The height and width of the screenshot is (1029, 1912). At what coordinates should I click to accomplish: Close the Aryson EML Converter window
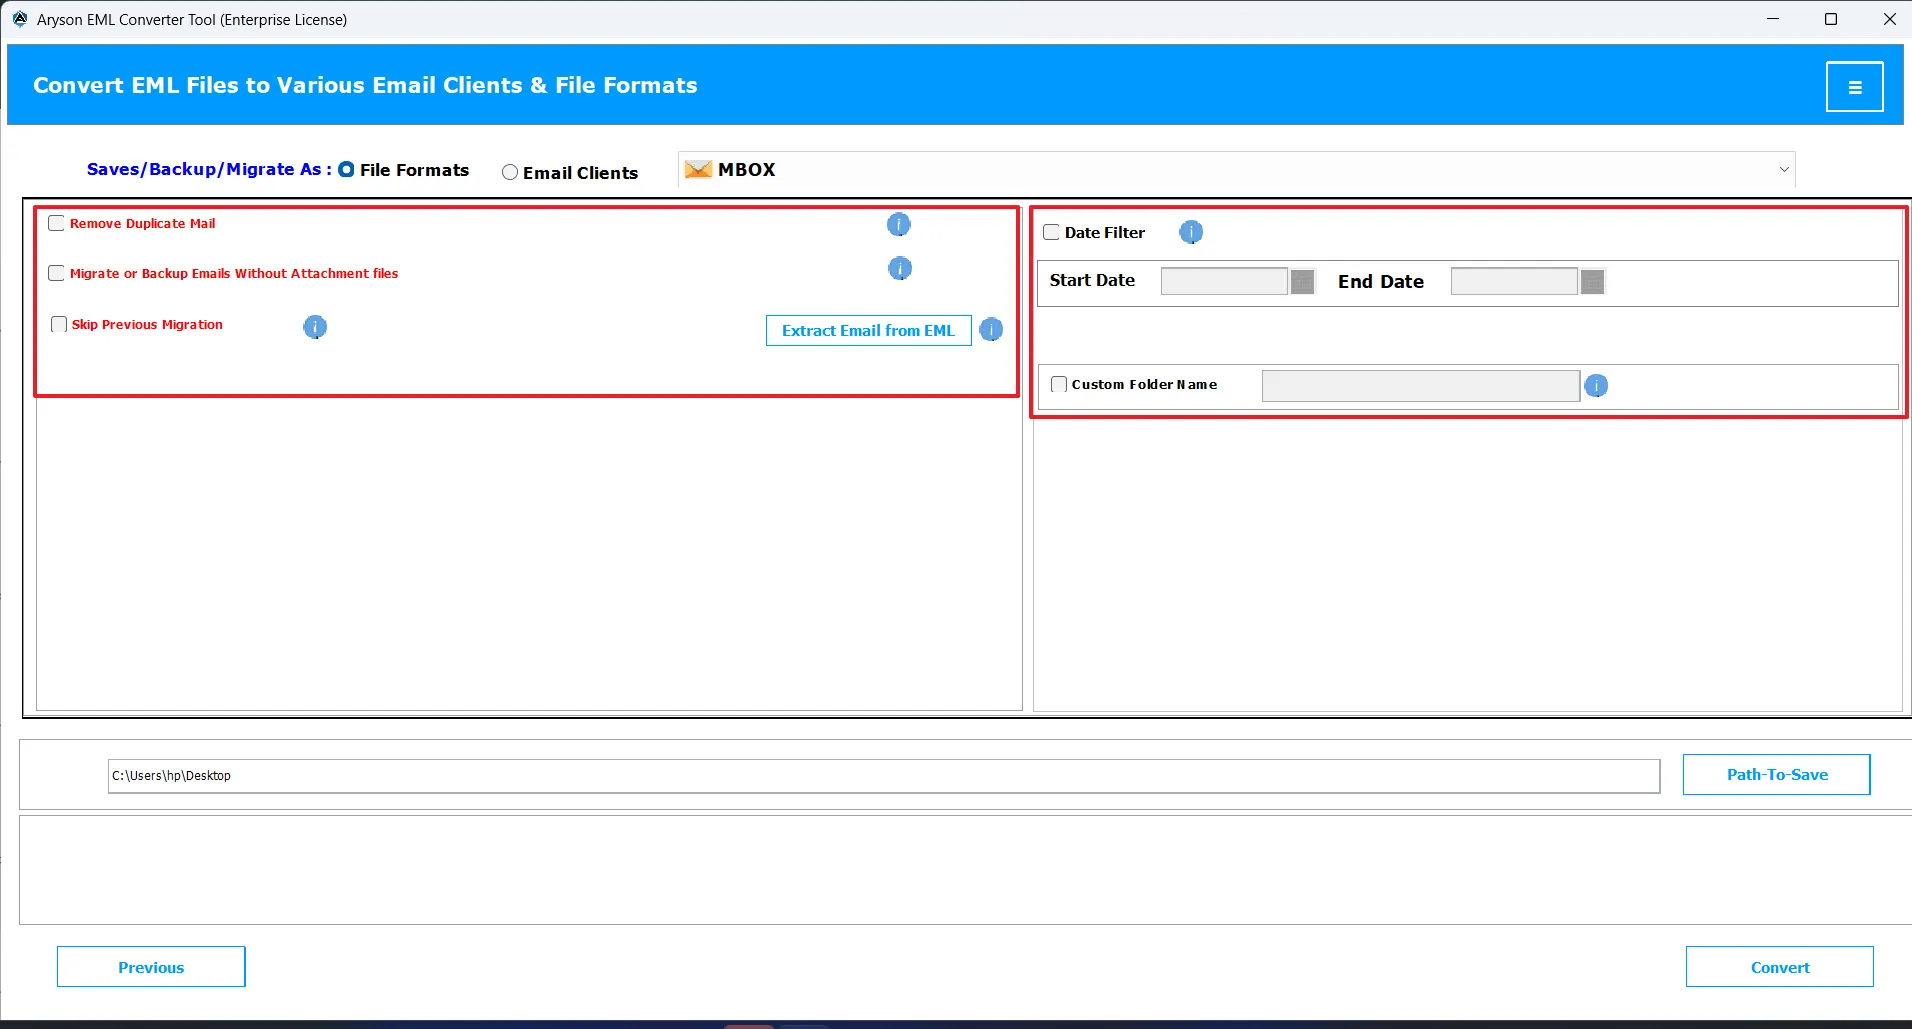[x=1889, y=19]
